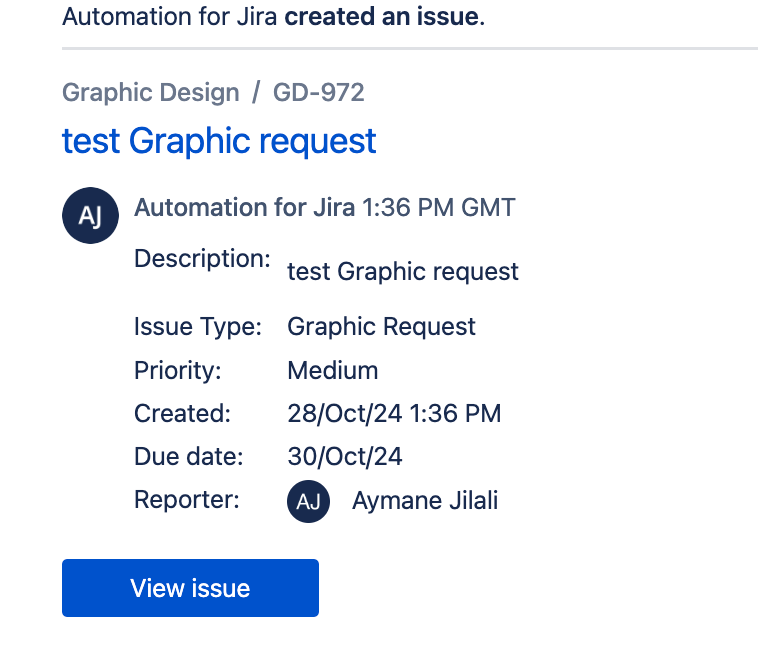Viewport: 758px width, 668px height.
Task: Click the Priority: field label
Action: click(177, 371)
